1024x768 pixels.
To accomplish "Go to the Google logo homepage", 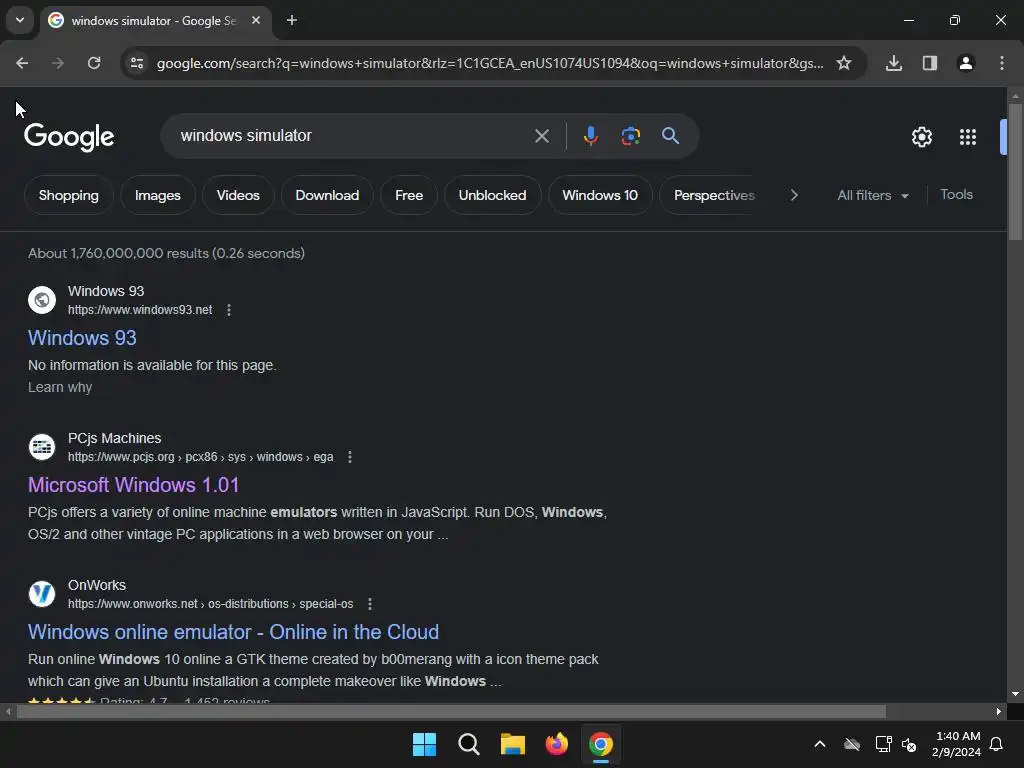I will pos(69,137).
